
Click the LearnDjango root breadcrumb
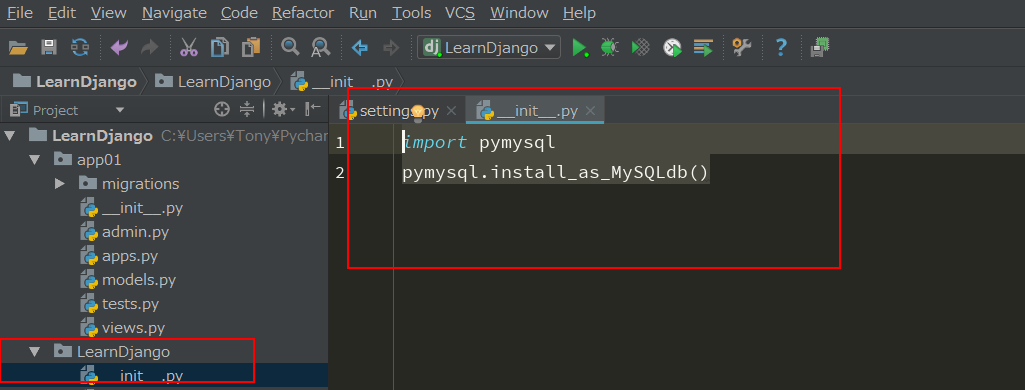pos(75,82)
